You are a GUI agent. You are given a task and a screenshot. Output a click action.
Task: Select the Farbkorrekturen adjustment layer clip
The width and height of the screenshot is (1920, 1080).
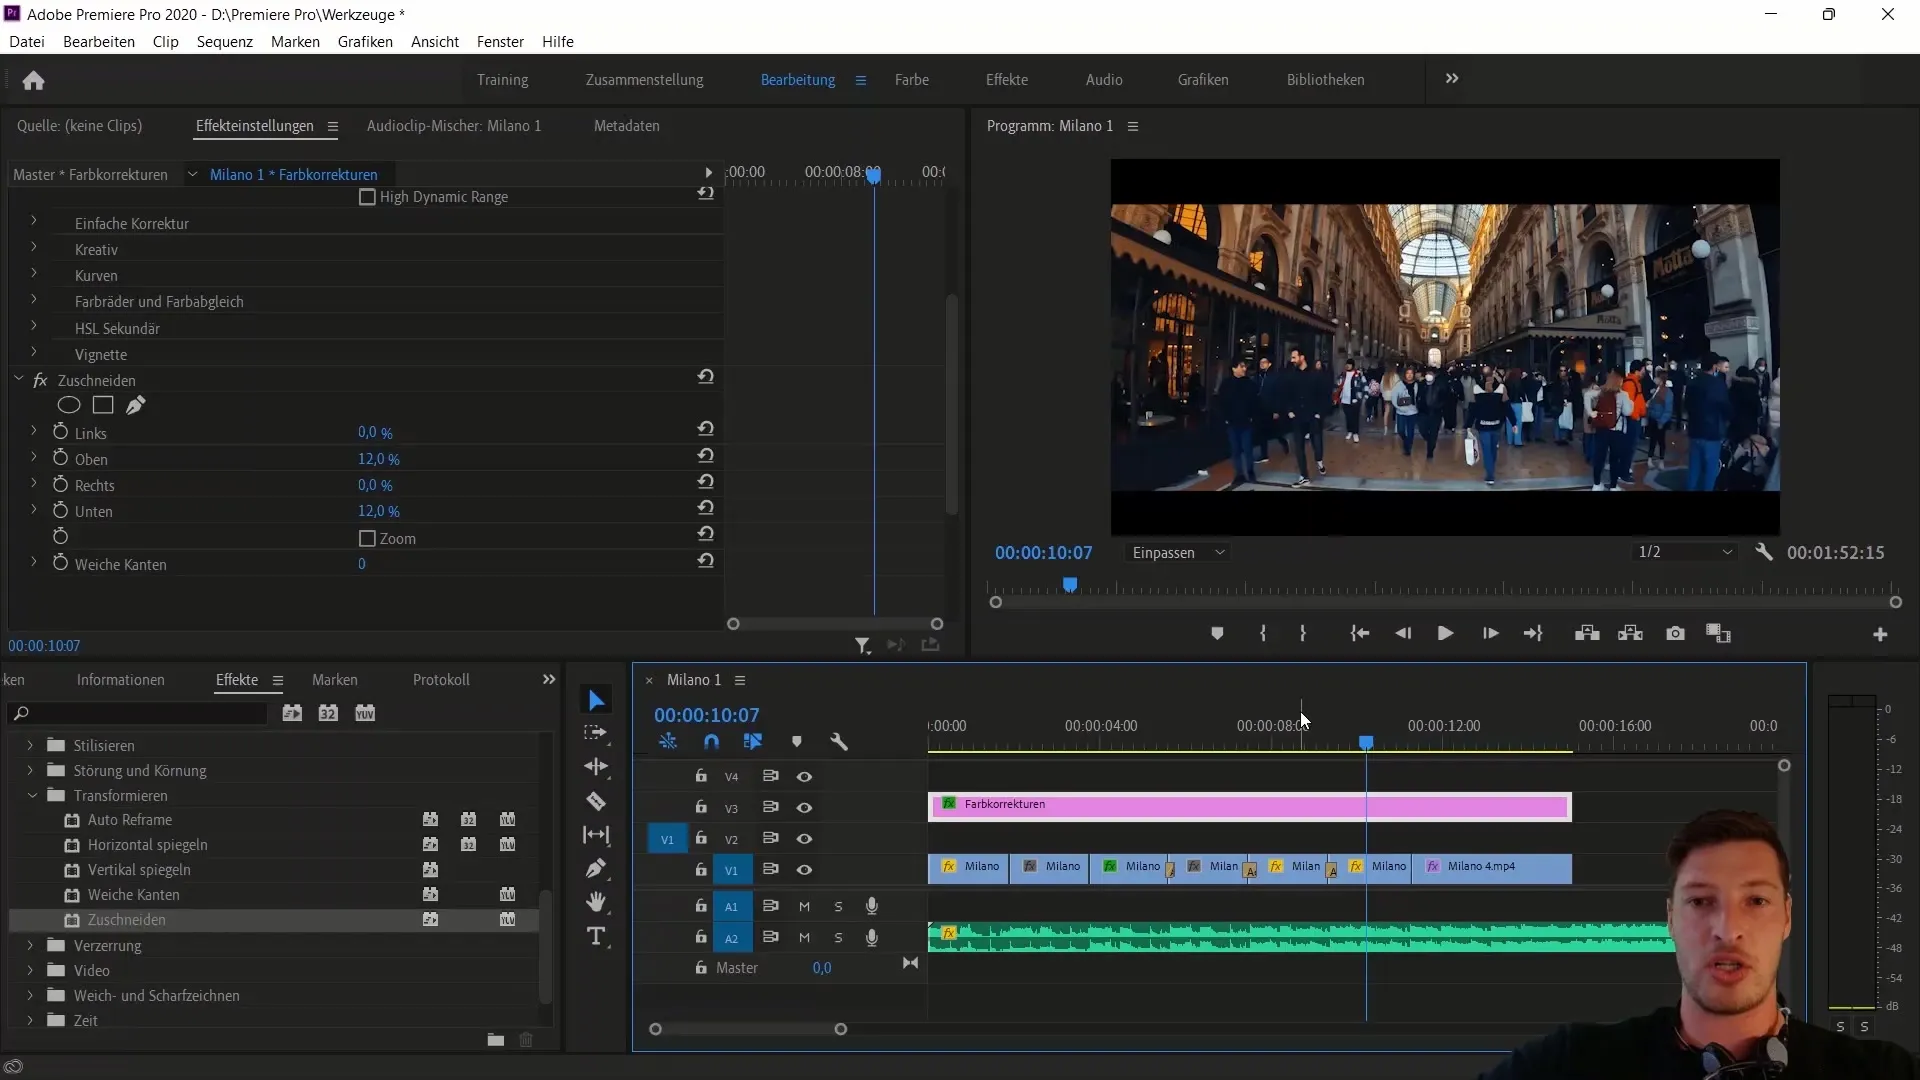tap(1249, 806)
